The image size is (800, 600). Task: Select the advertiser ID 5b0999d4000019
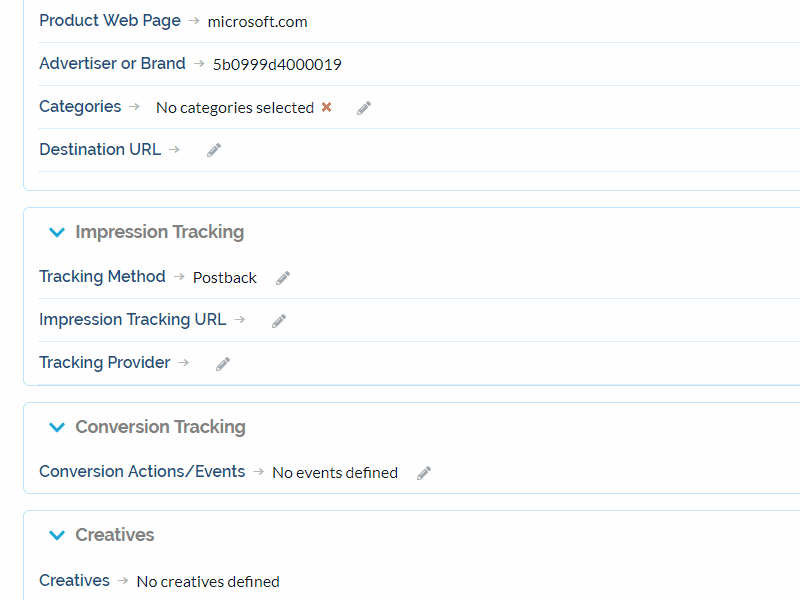point(277,64)
